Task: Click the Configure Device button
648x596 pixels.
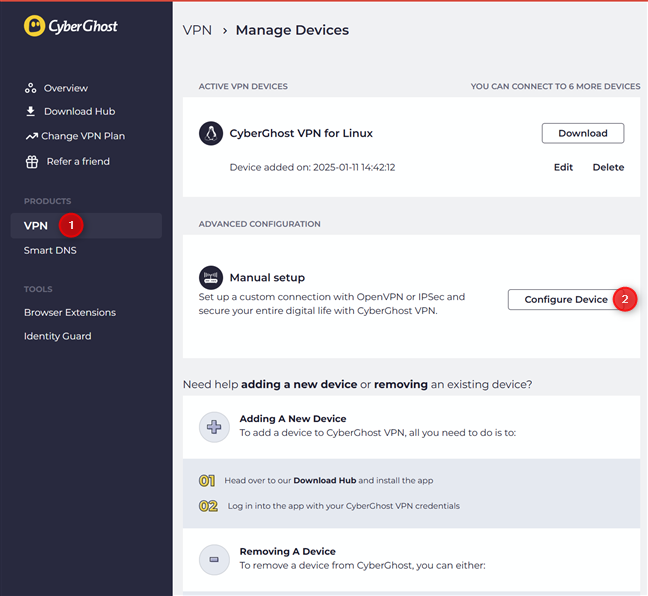Action: click(x=566, y=299)
